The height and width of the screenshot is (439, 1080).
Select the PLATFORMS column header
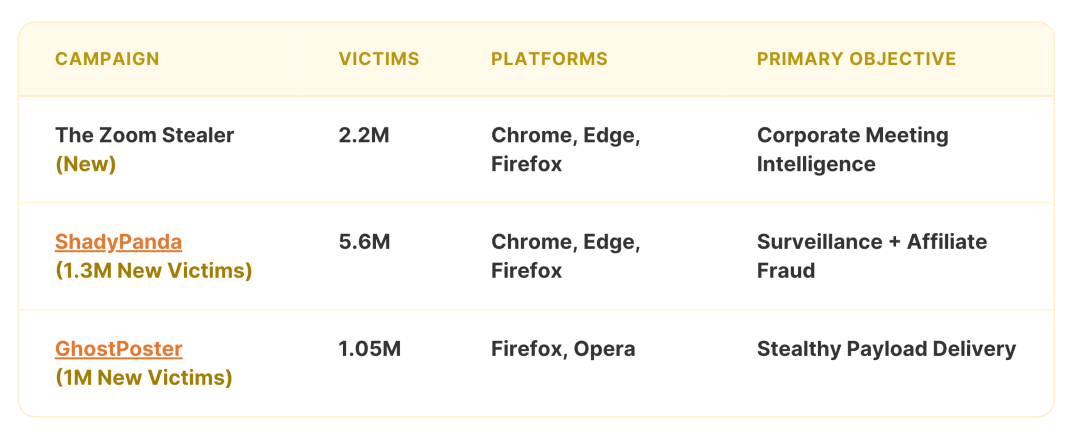pyautogui.click(x=549, y=59)
